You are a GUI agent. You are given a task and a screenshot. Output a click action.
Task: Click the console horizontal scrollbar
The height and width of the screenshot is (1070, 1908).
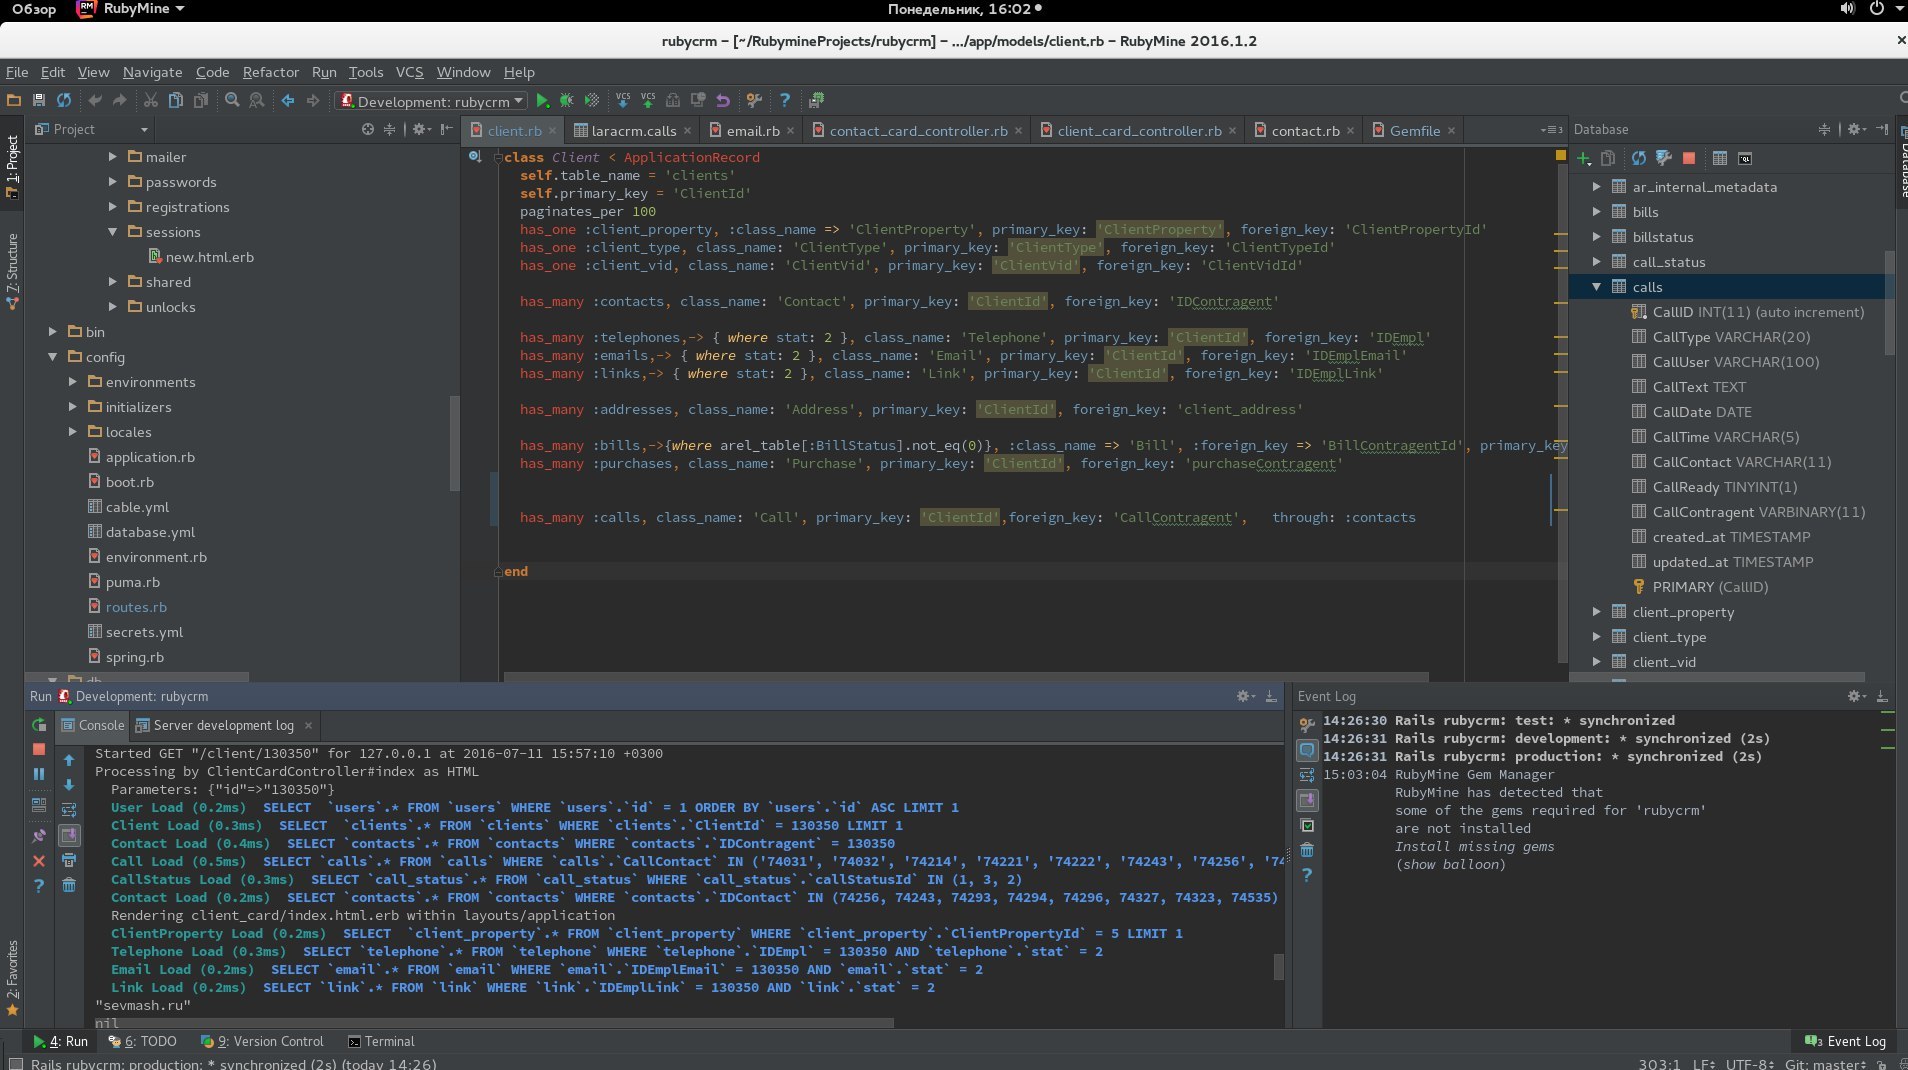(494, 1022)
